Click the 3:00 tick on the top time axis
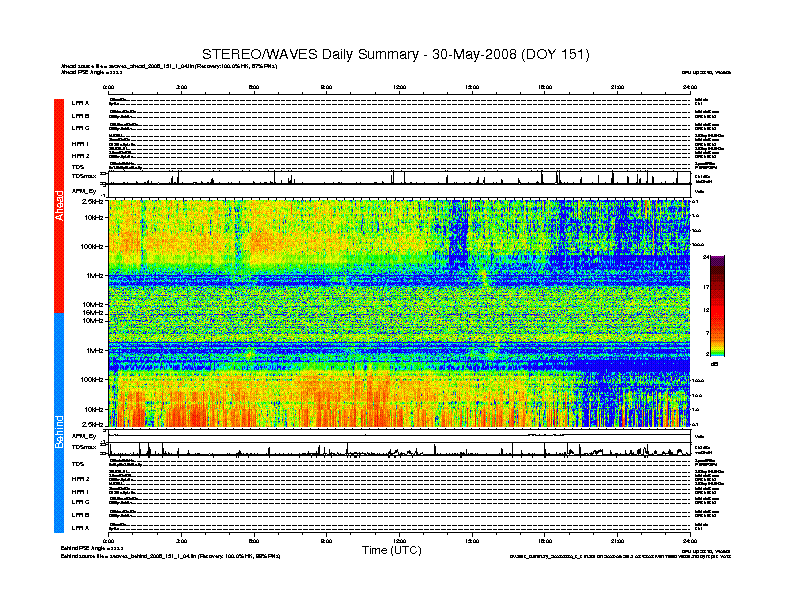The height and width of the screenshot is (612, 792). point(181,87)
